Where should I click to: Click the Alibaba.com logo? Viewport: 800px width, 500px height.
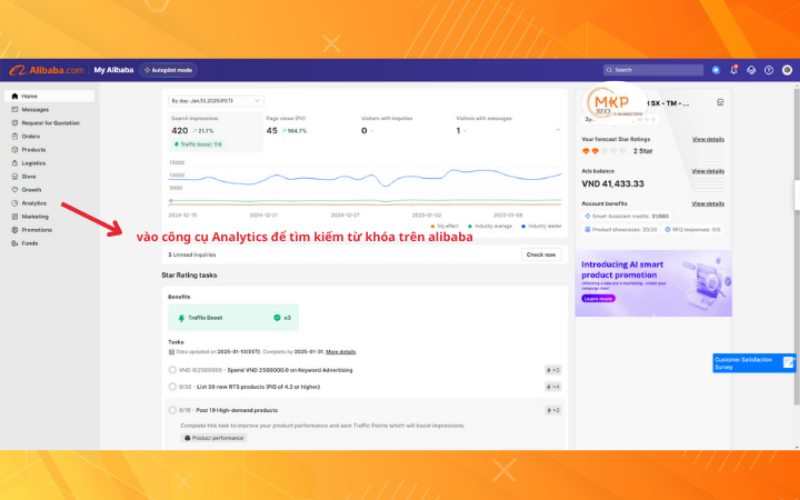[x=46, y=70]
